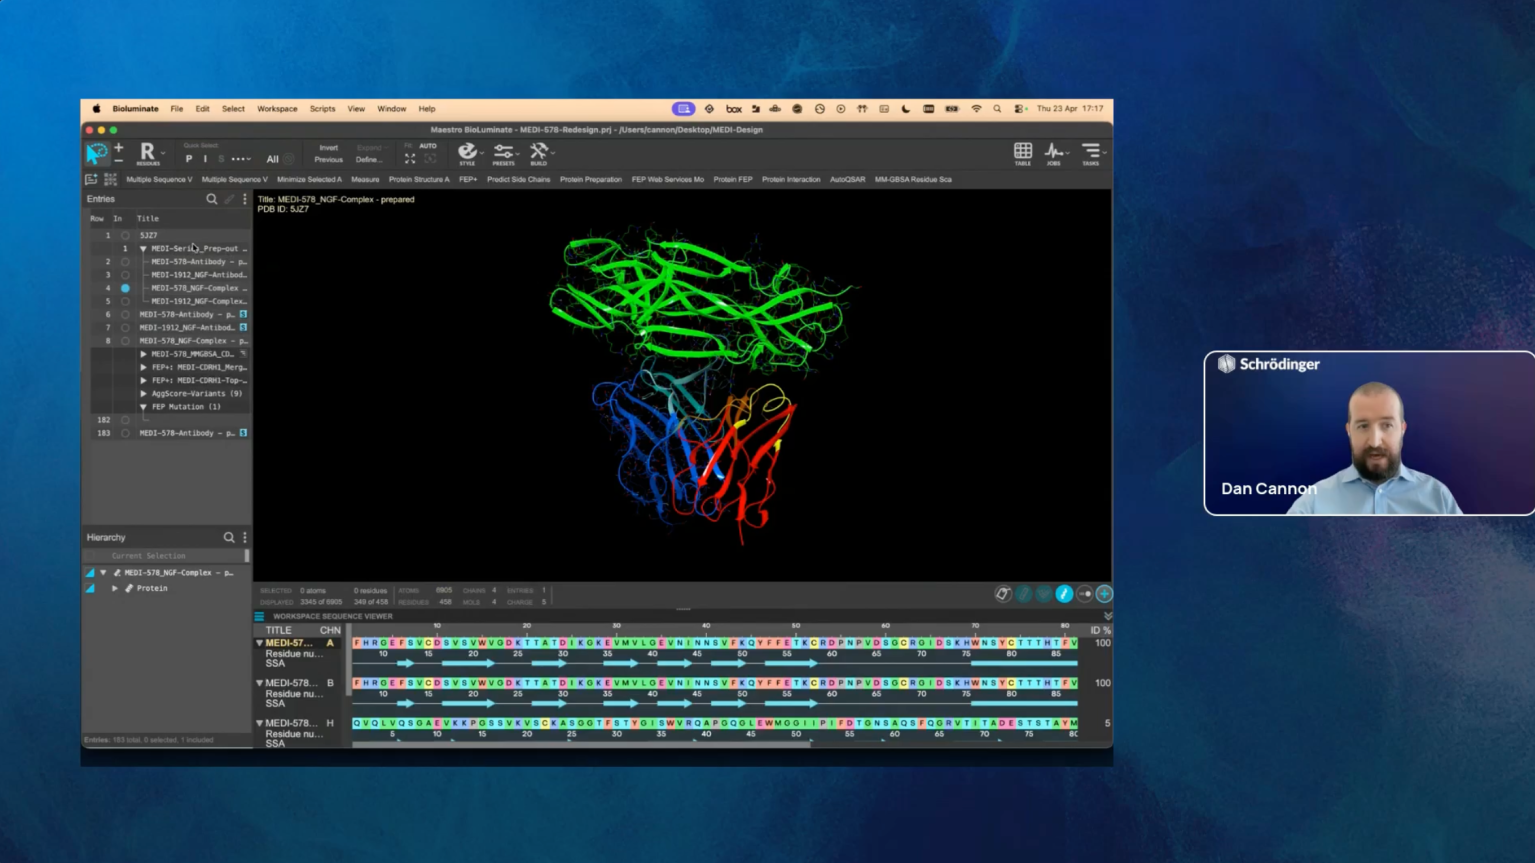The height and width of the screenshot is (863, 1535).
Task: Collapse the FEP Mutation (1) group
Action: [143, 407]
